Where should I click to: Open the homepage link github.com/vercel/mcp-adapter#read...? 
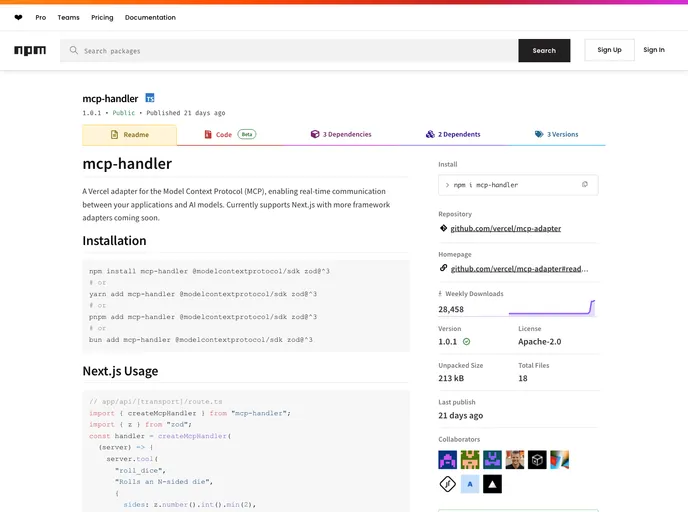coord(520,269)
